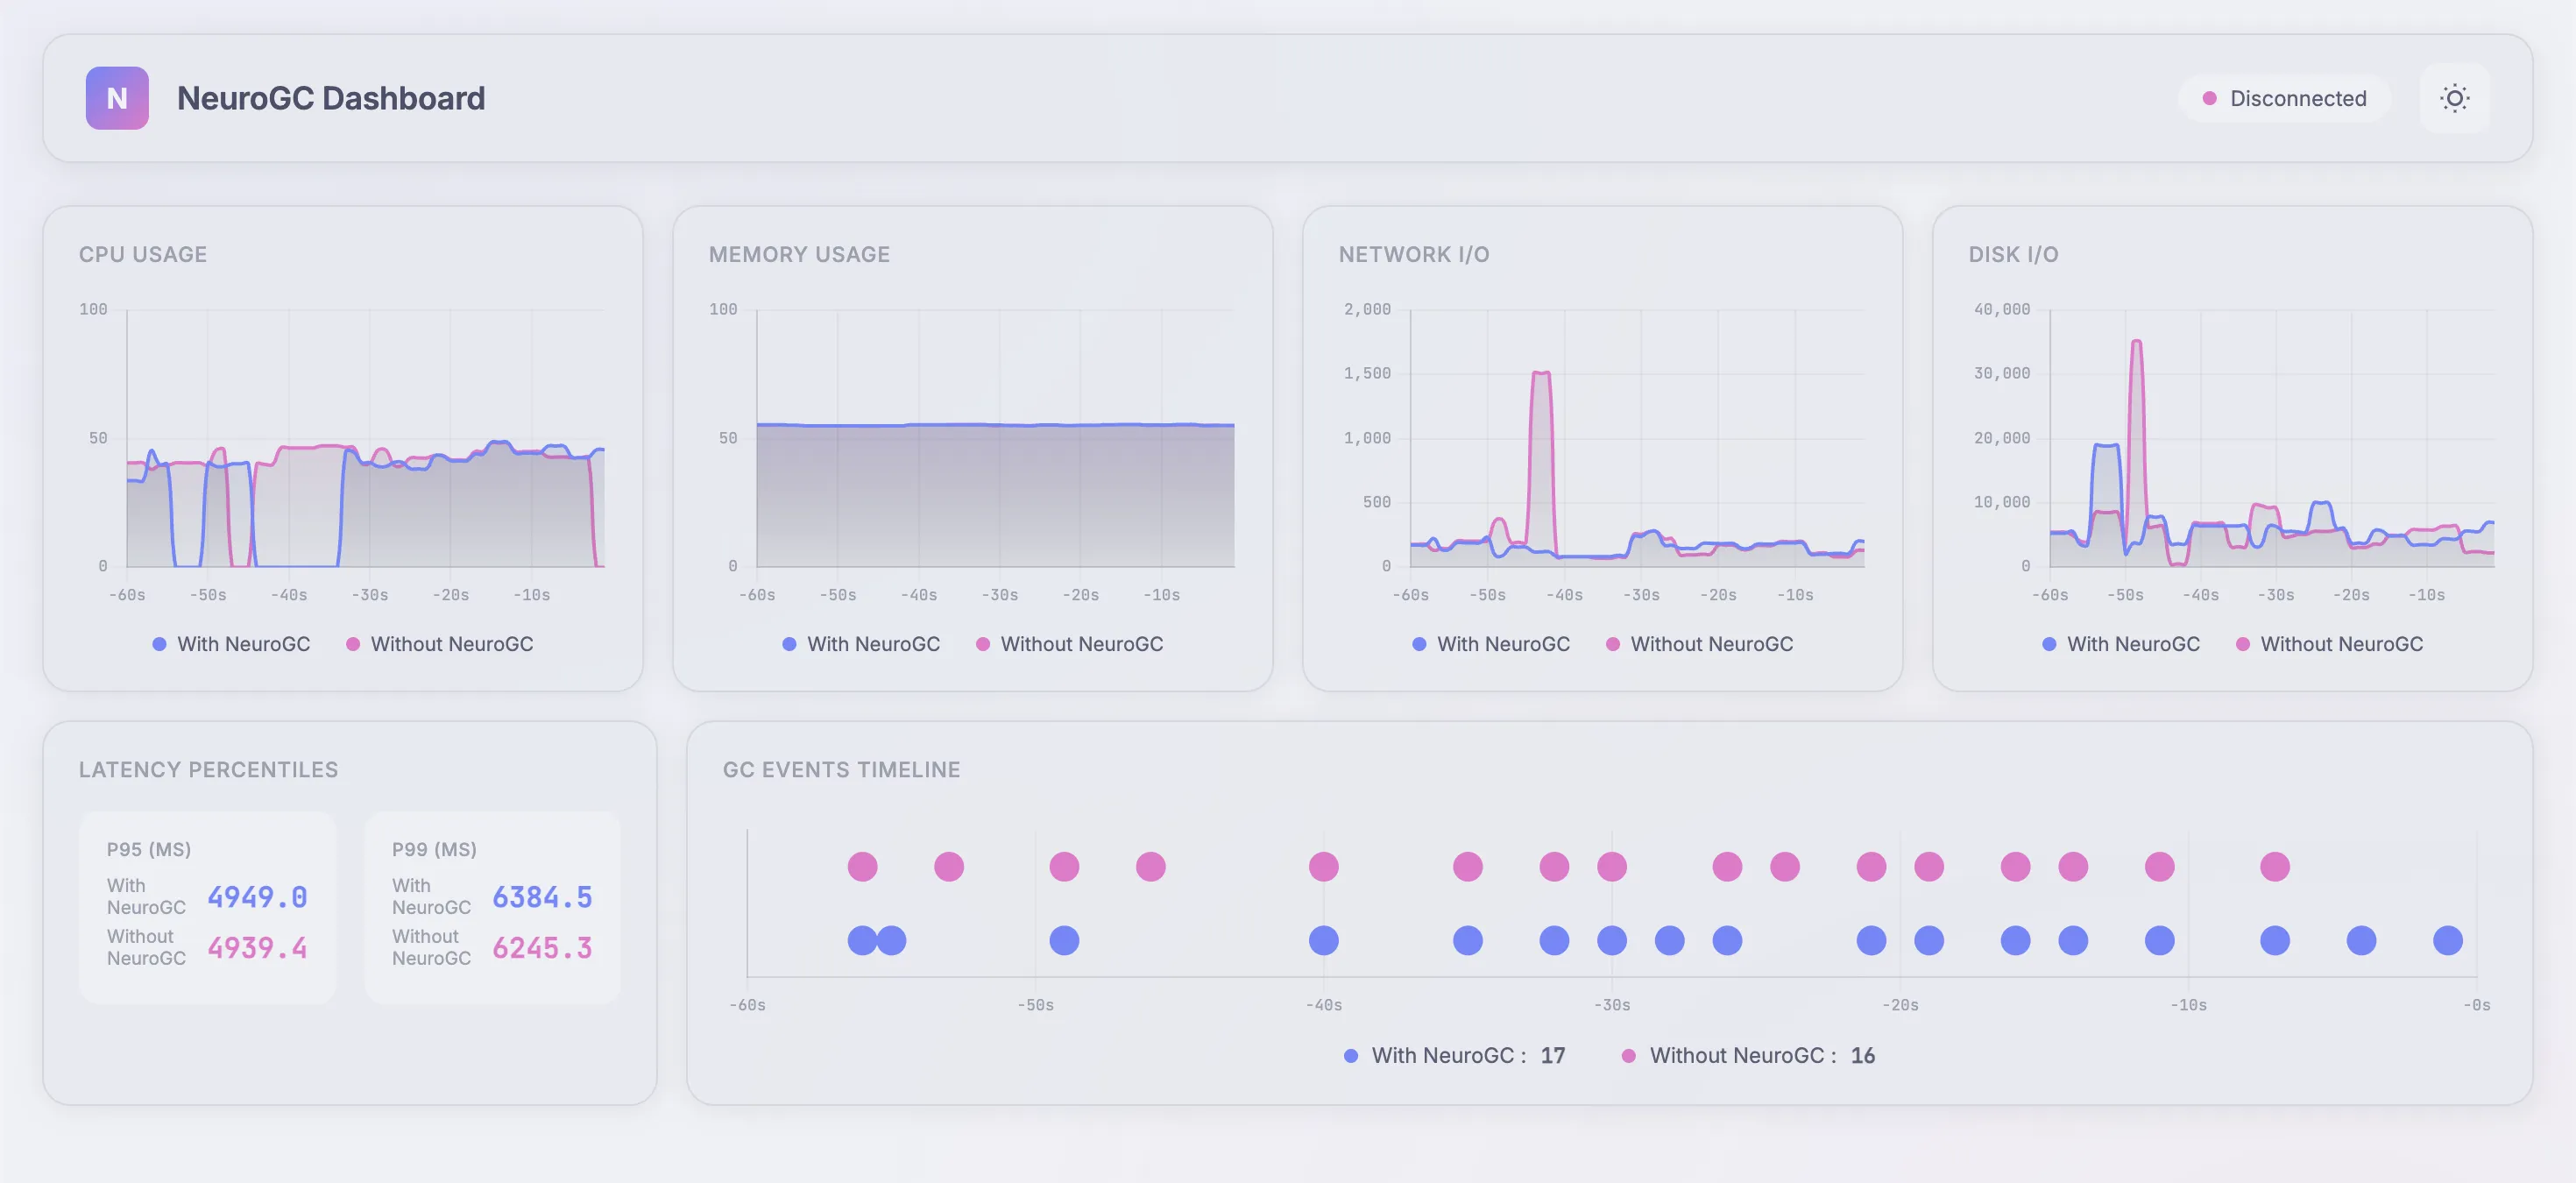Viewport: 2576px width, 1183px height.
Task: Click the leftmost pink GC event dot
Action: pyautogui.click(x=862, y=866)
